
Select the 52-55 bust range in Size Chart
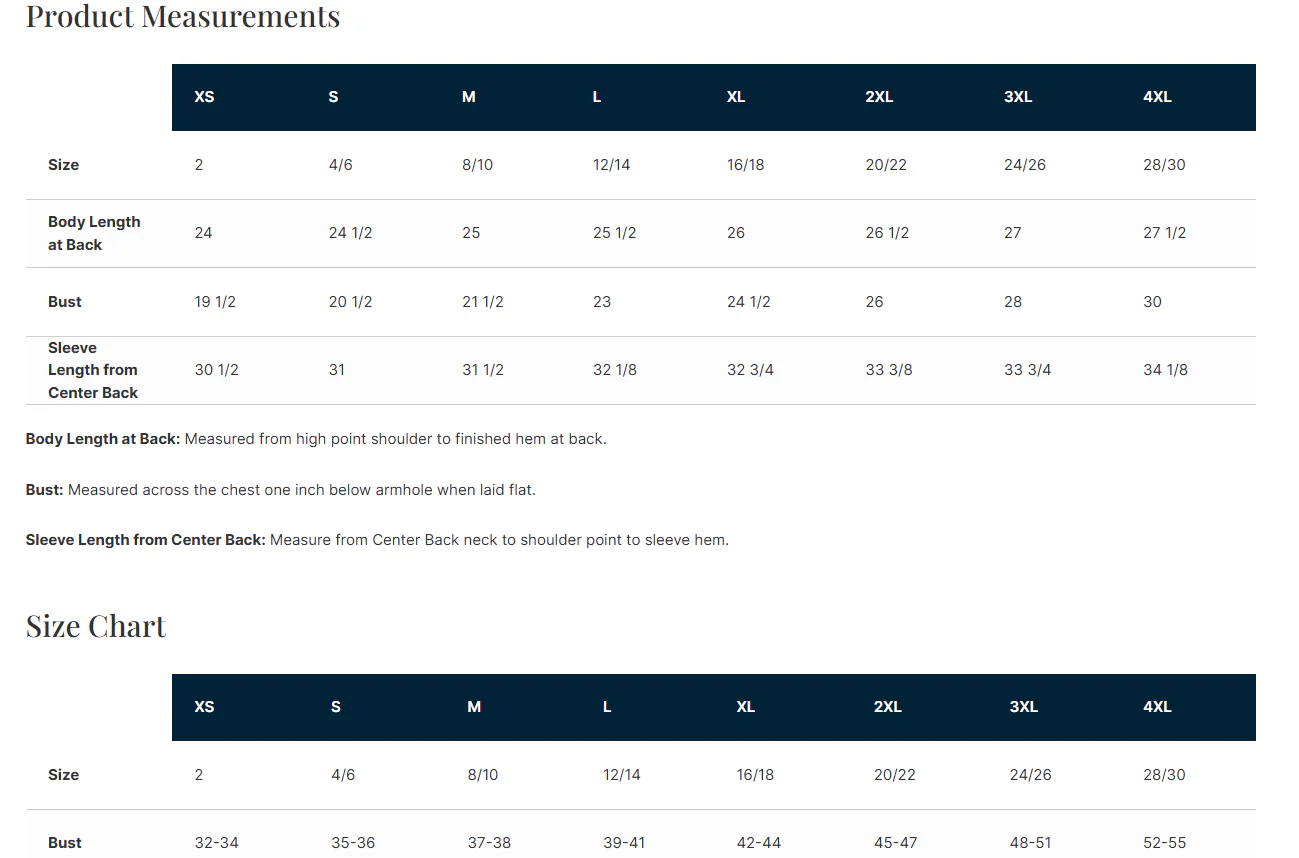point(1165,843)
